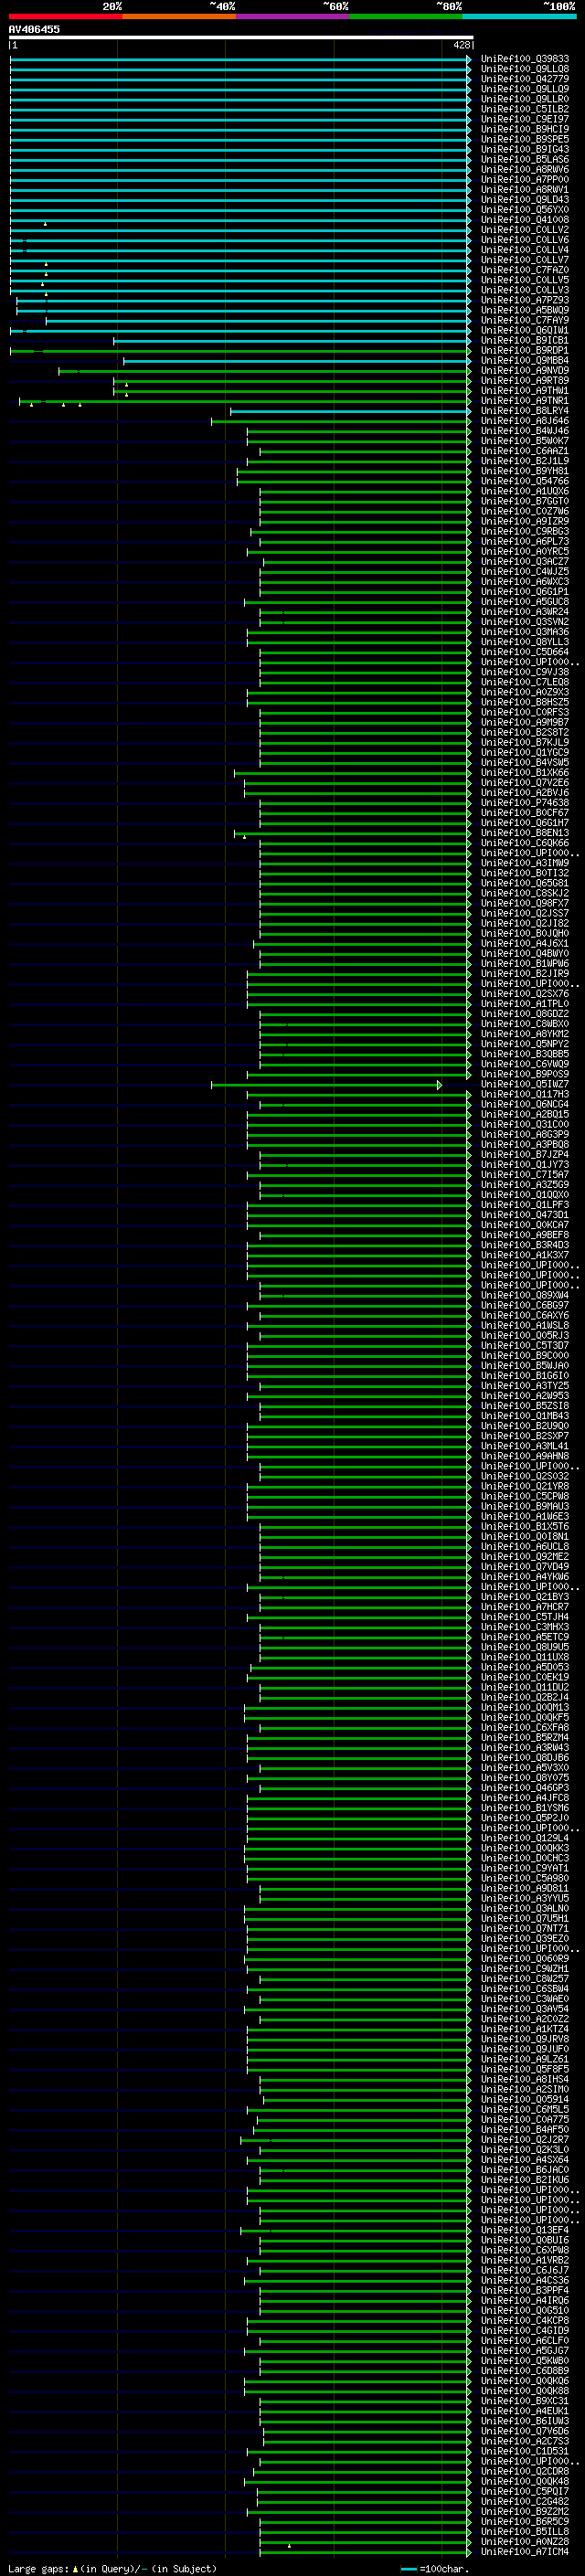Select the UniRef100_Q54766 label

[x=525, y=481]
